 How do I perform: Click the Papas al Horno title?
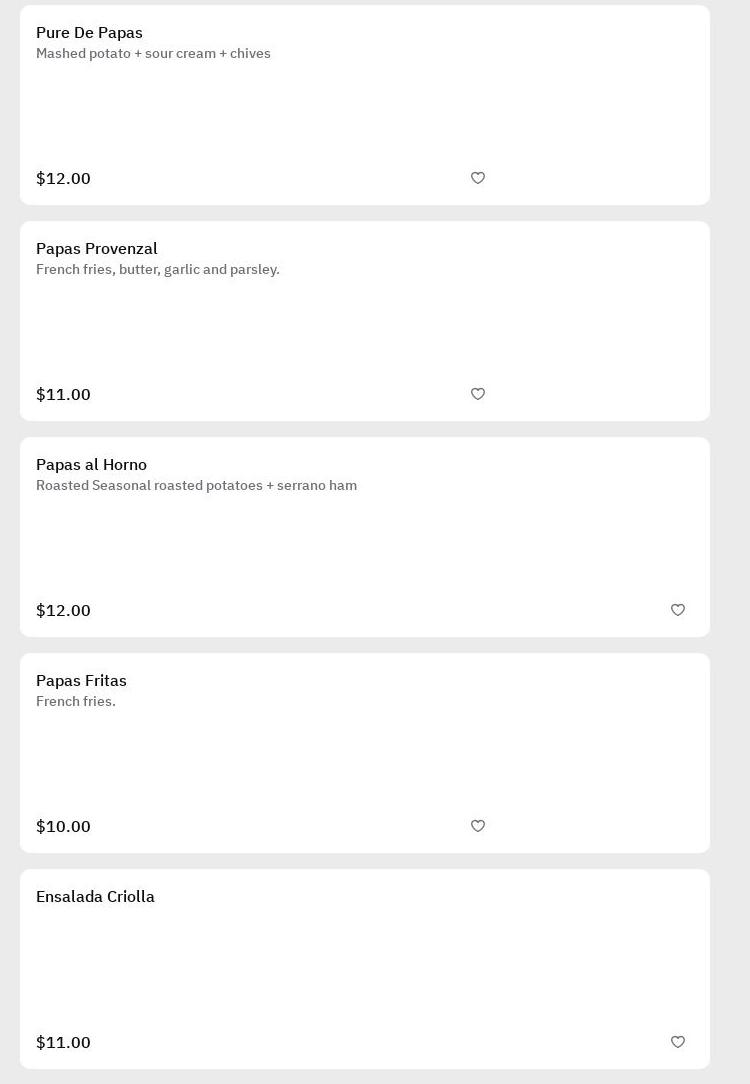click(91, 465)
